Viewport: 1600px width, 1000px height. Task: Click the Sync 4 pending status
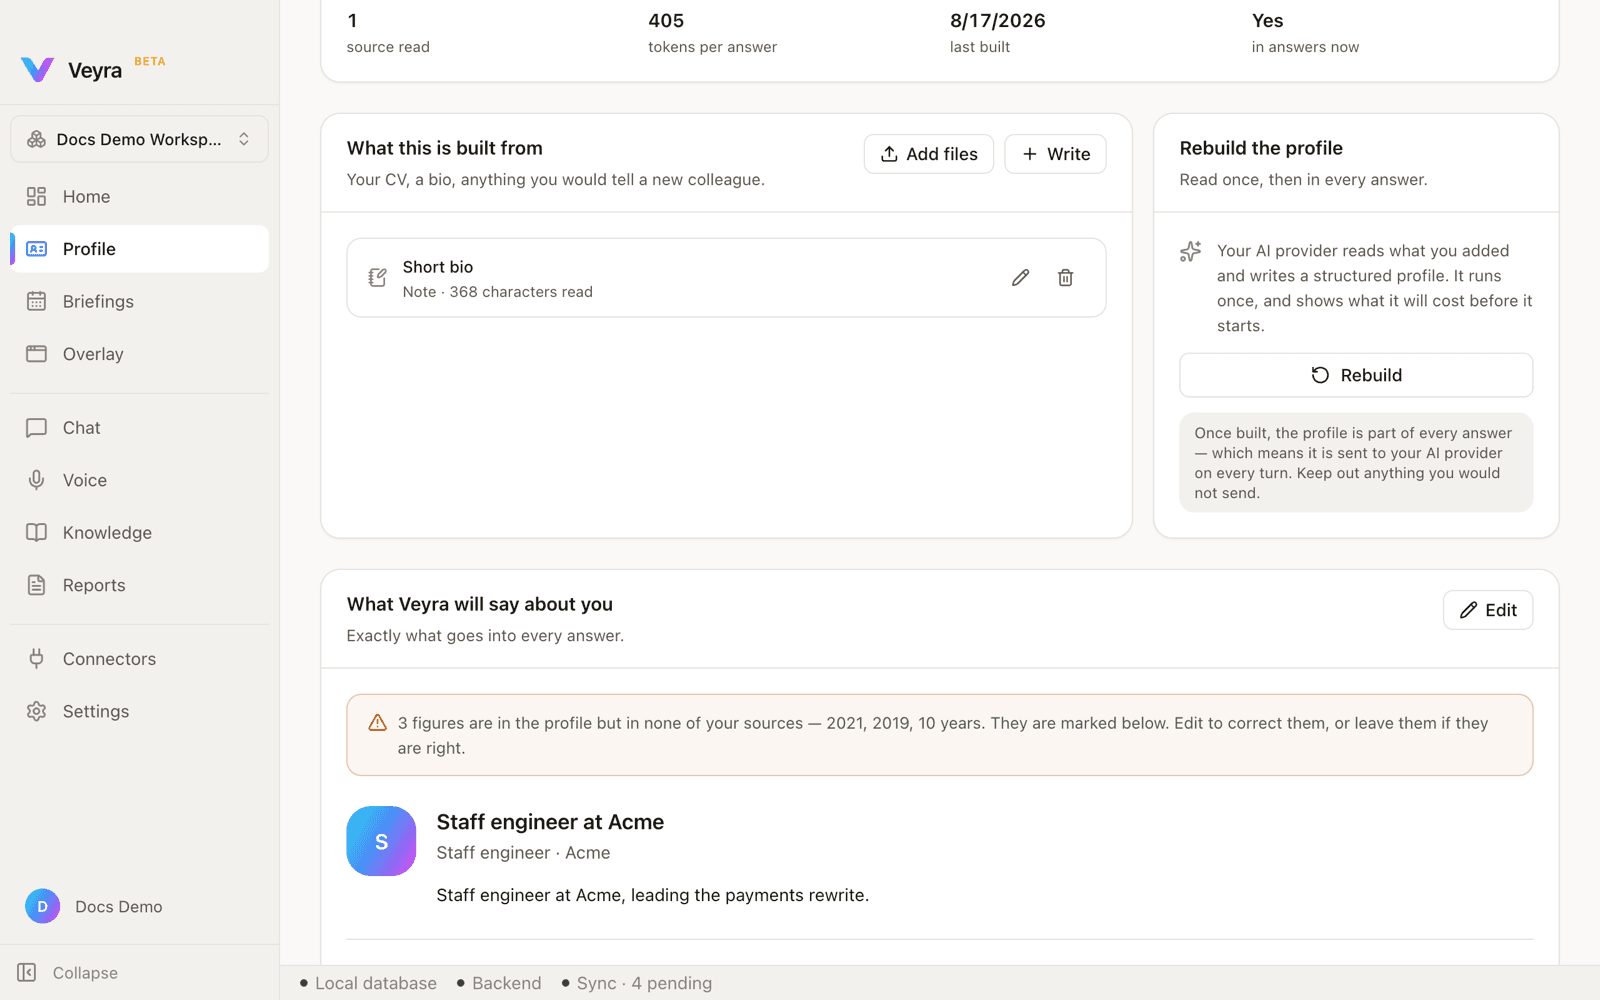(637, 983)
